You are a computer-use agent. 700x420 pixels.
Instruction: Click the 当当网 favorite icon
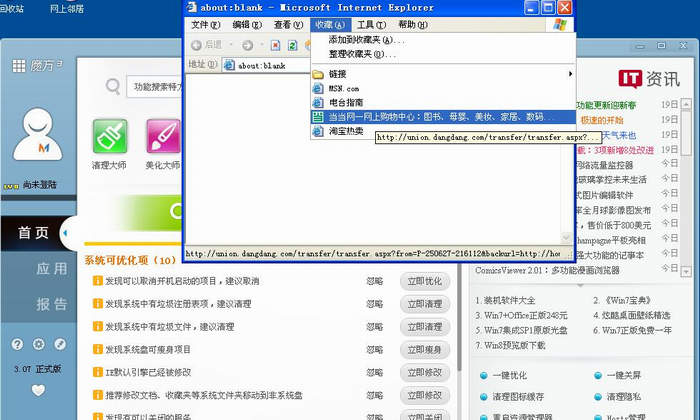(x=317, y=117)
